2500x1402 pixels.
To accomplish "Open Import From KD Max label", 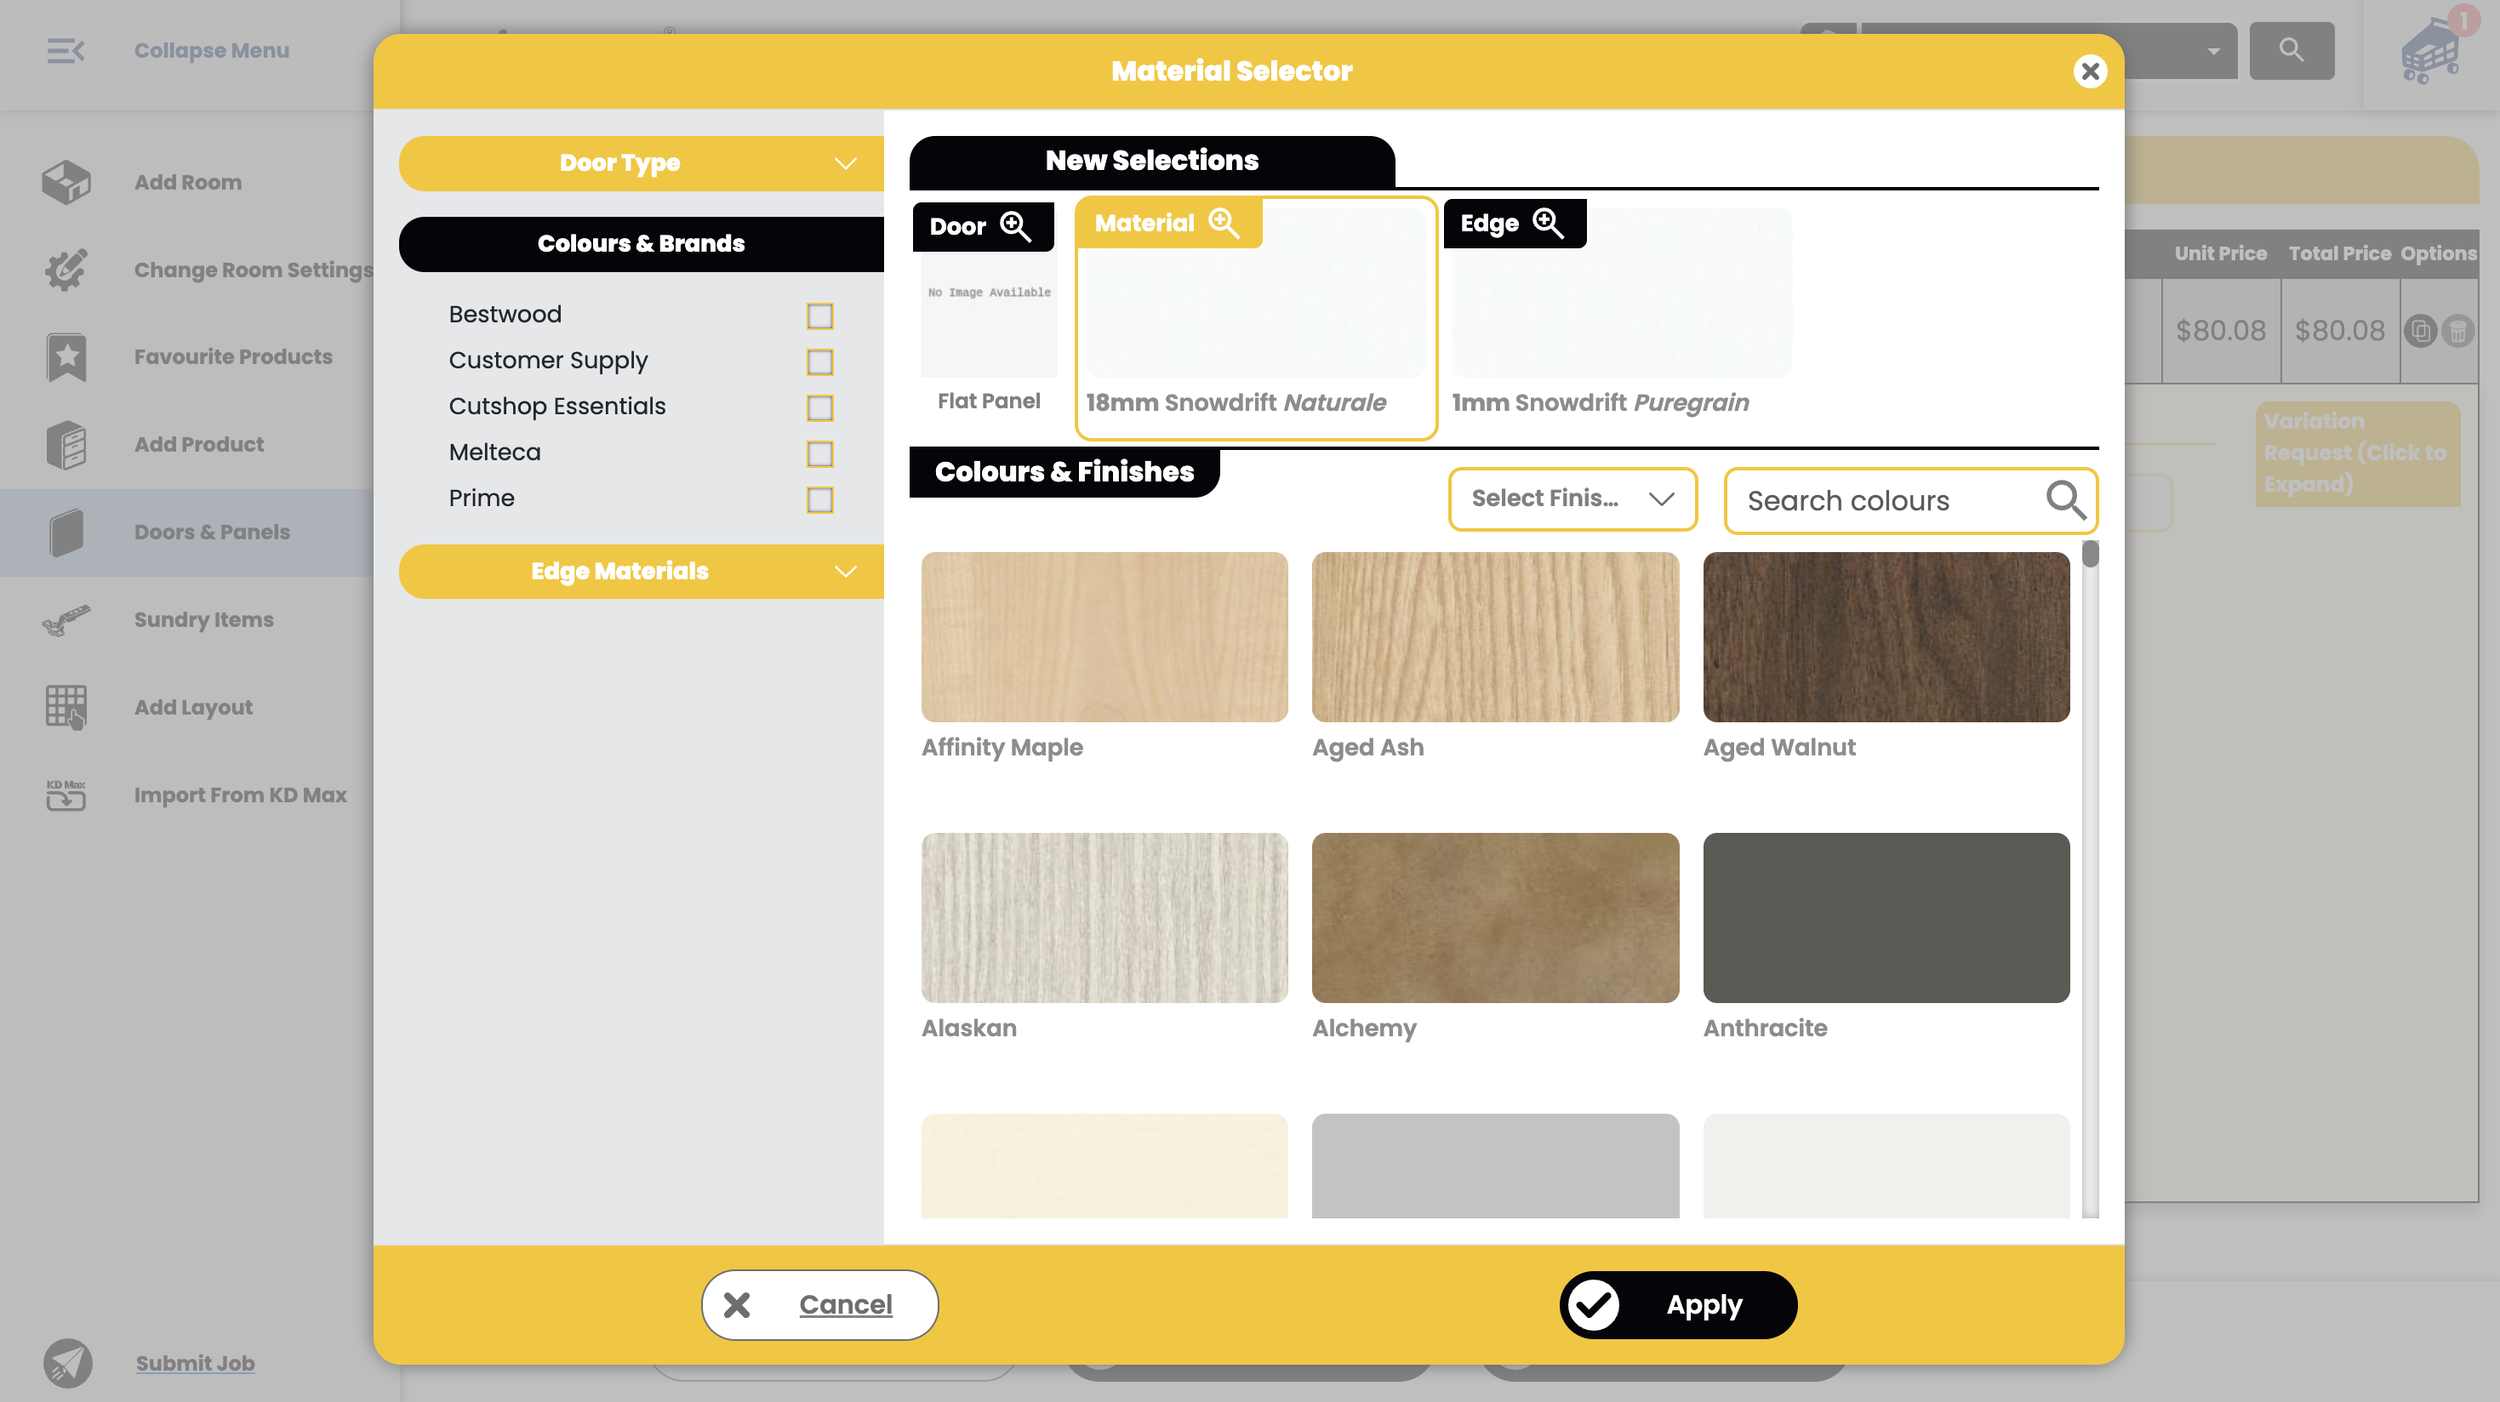I will coord(241,795).
